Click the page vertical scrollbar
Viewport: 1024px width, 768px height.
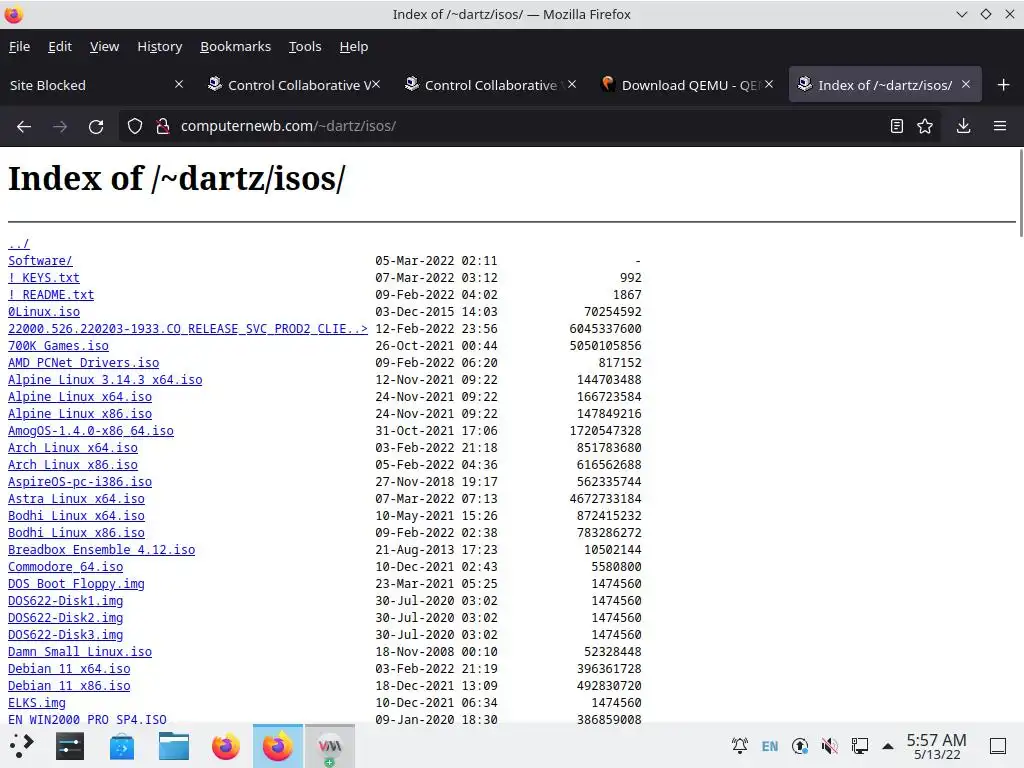coord(1020,193)
